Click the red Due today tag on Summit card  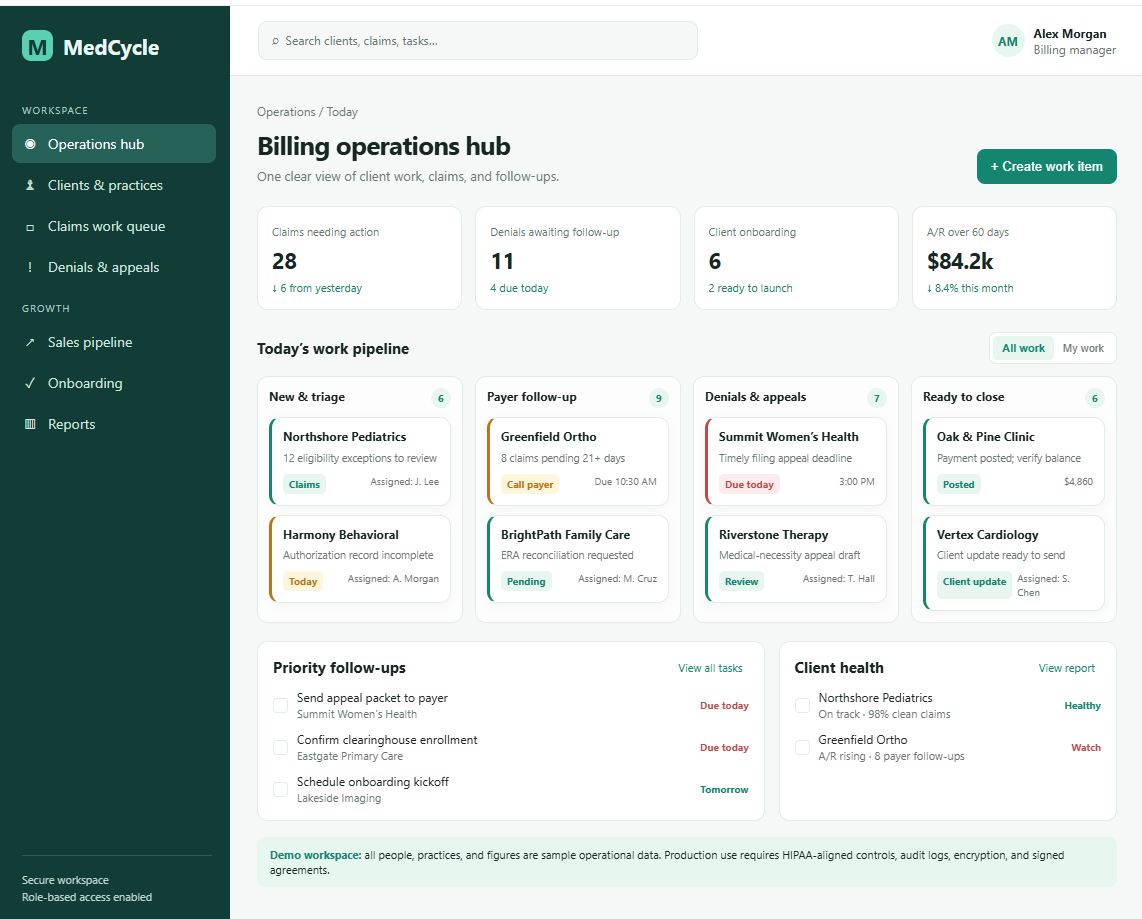tap(749, 484)
